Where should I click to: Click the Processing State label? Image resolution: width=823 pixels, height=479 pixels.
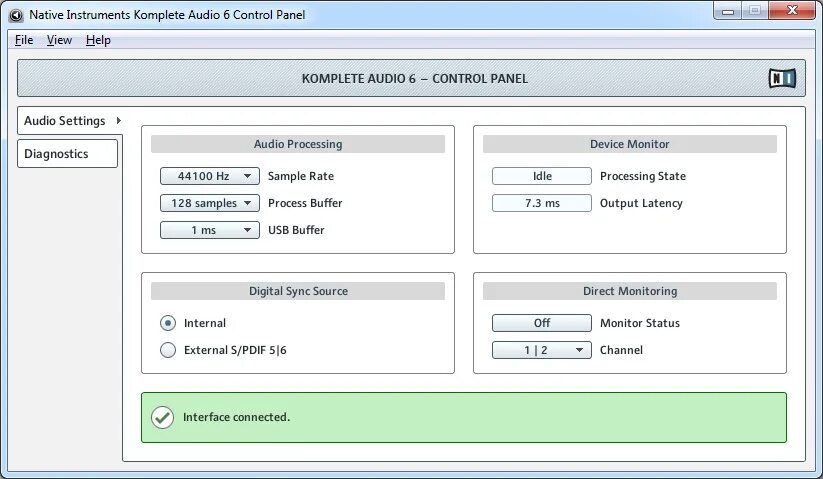(643, 176)
